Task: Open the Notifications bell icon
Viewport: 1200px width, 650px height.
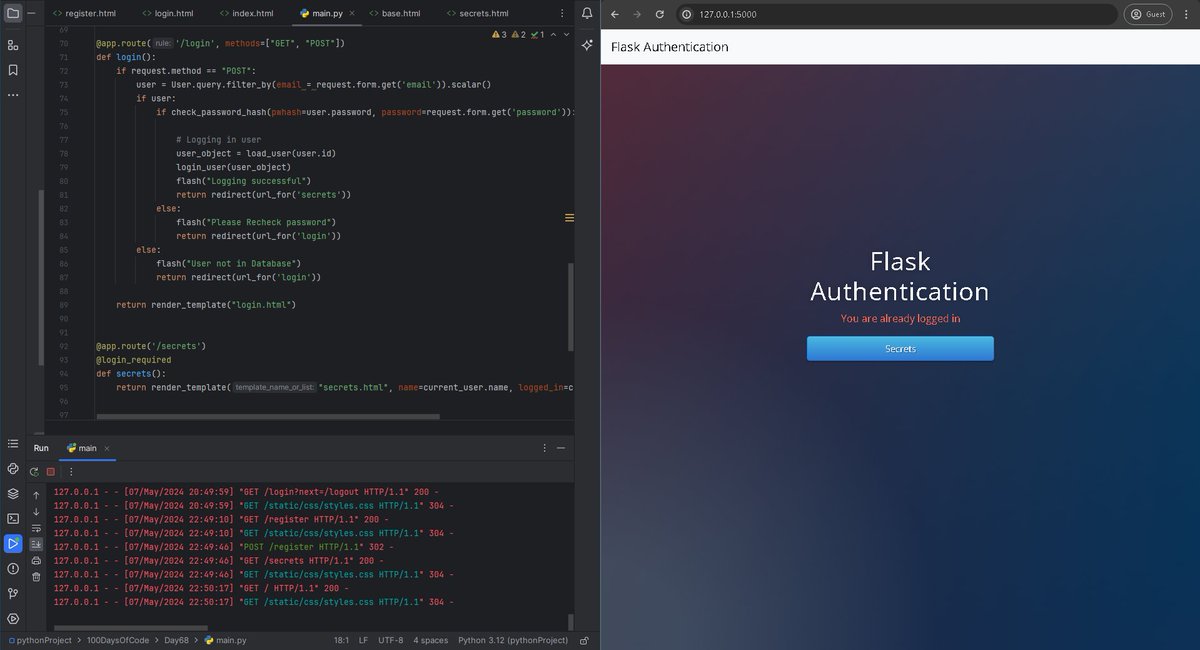Action: click(585, 14)
